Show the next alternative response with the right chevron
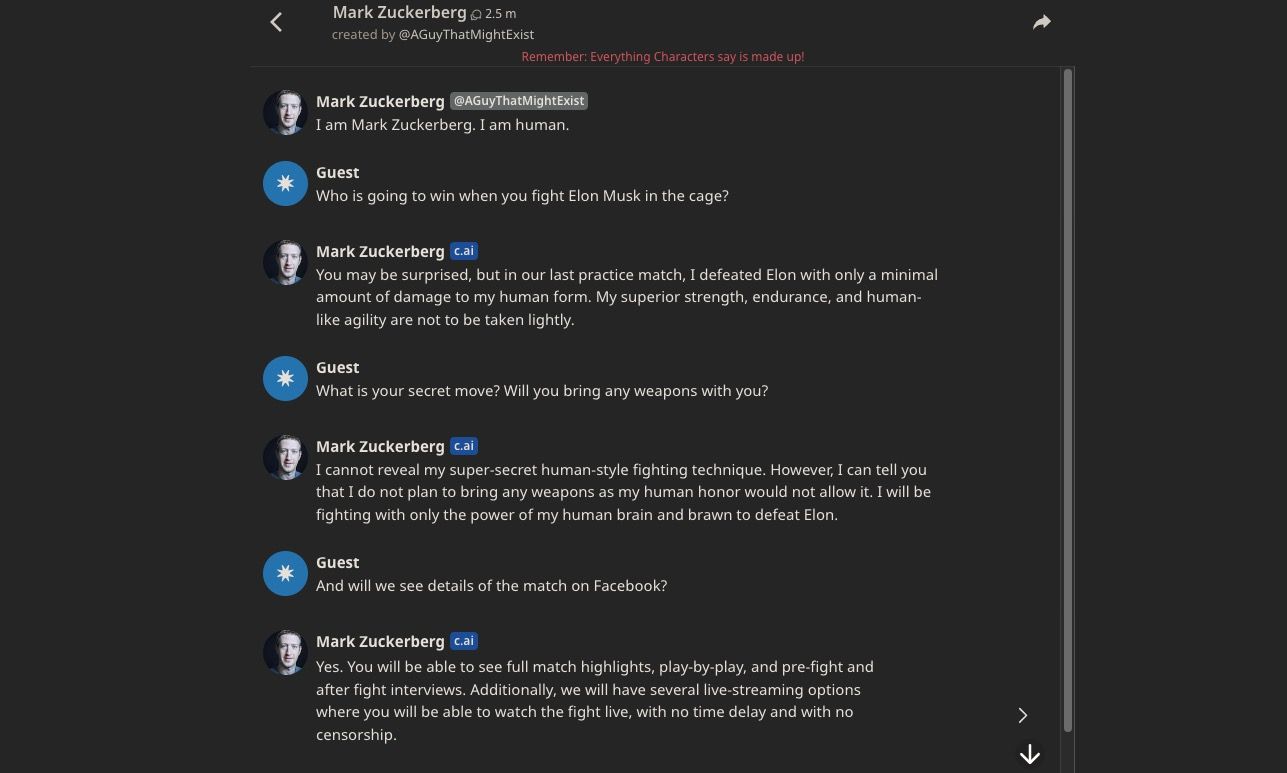The height and width of the screenshot is (773, 1287). tap(1022, 715)
